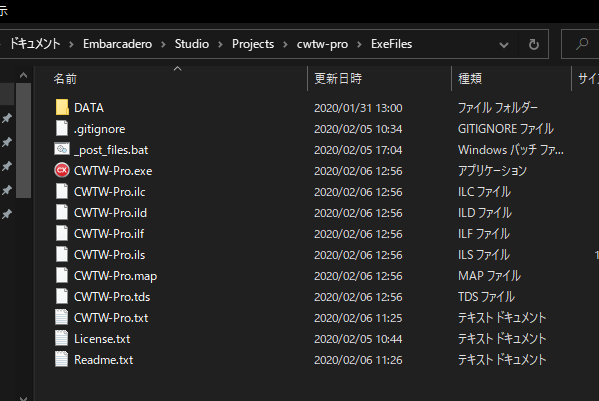
Task: Select the file name CWTW-Pro.txt
Action: [x=111, y=318]
